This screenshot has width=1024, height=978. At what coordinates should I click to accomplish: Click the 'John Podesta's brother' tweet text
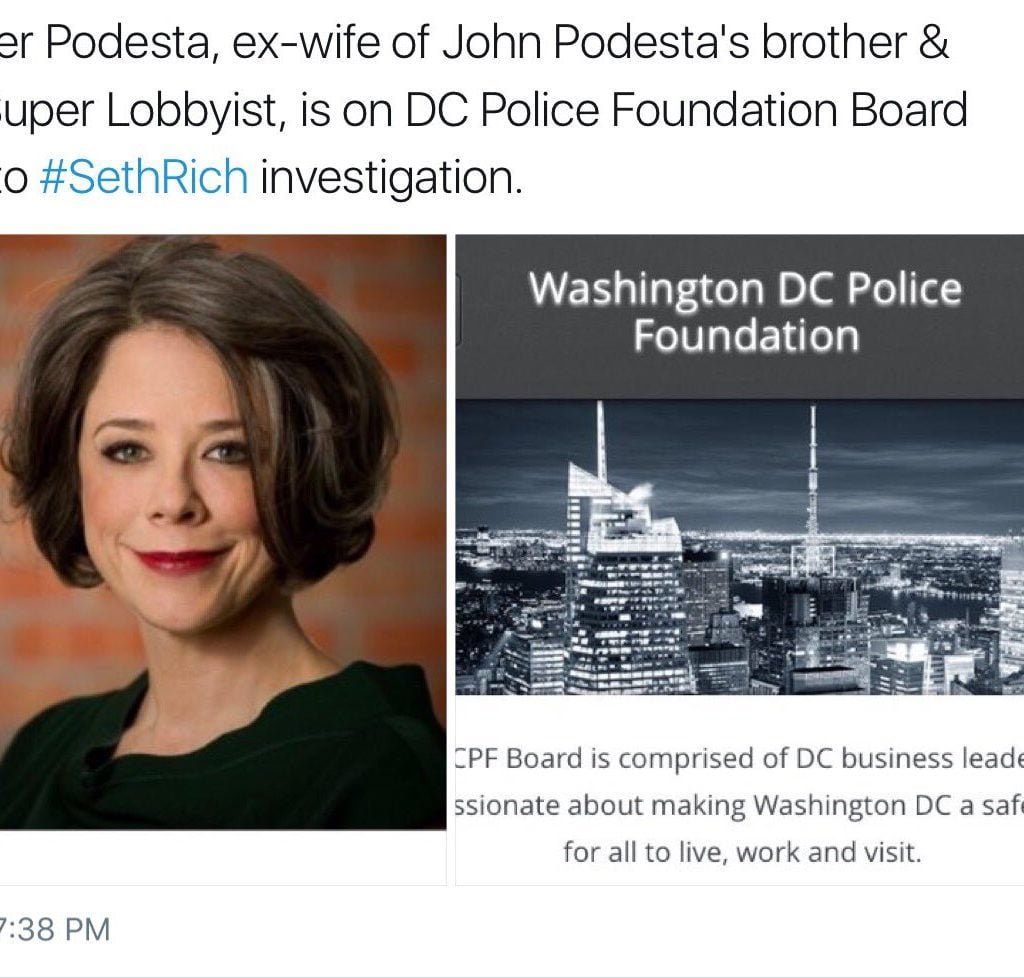[x=675, y=42]
